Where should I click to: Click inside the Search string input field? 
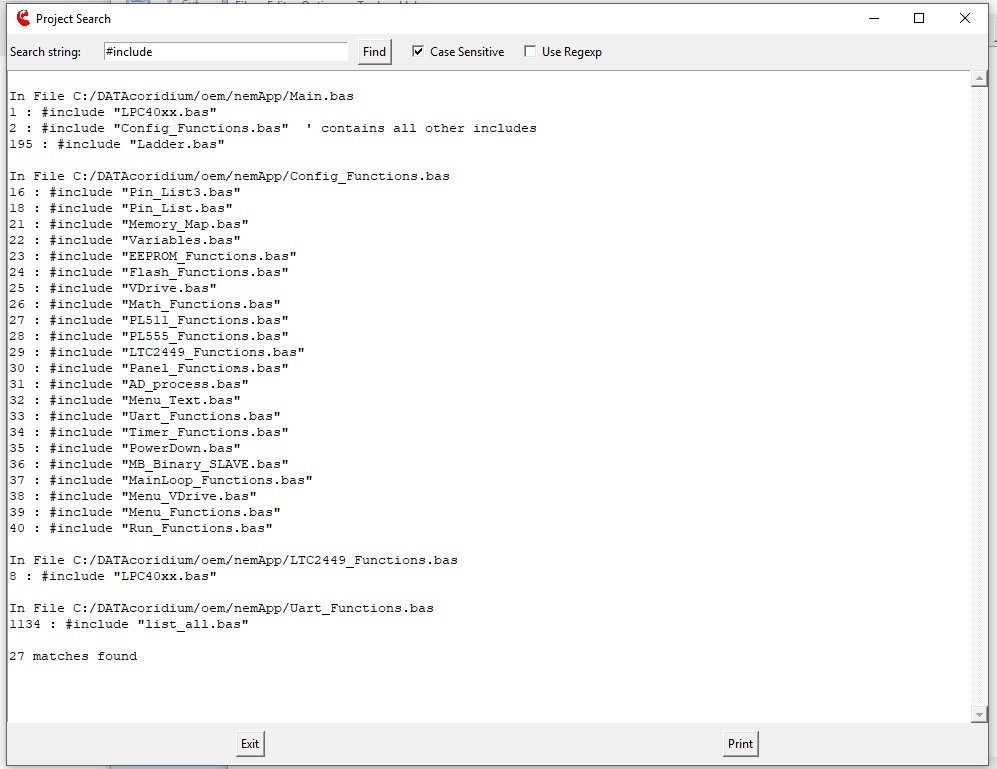point(225,51)
